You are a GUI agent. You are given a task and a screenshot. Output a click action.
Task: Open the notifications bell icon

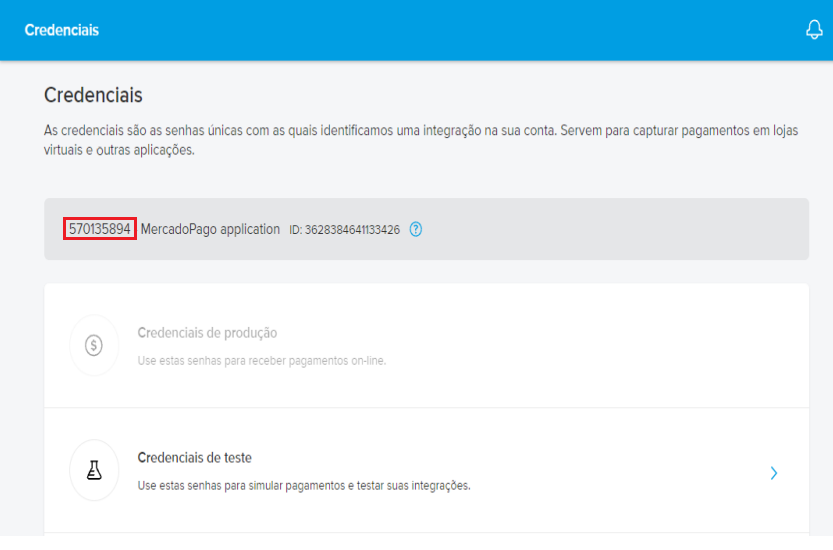pos(814,30)
